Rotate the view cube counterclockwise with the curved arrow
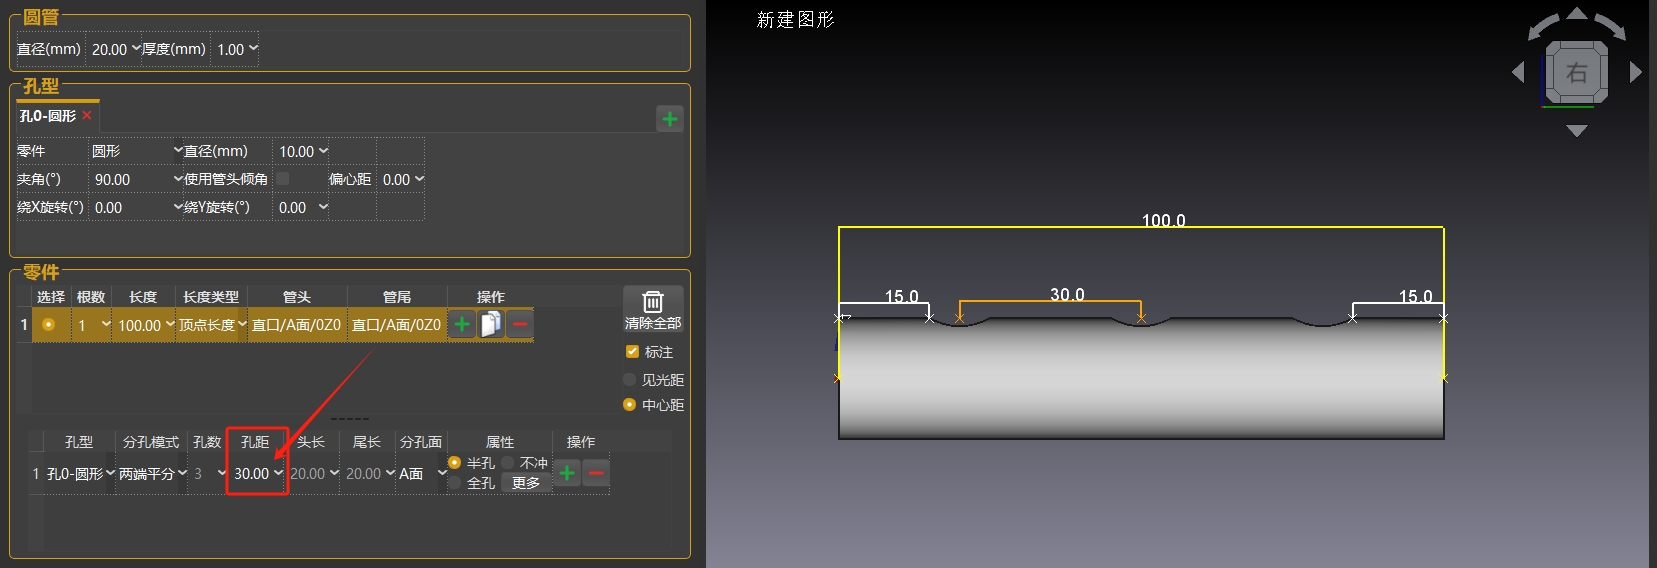Viewport: 1657px width, 568px height. (x=1544, y=26)
